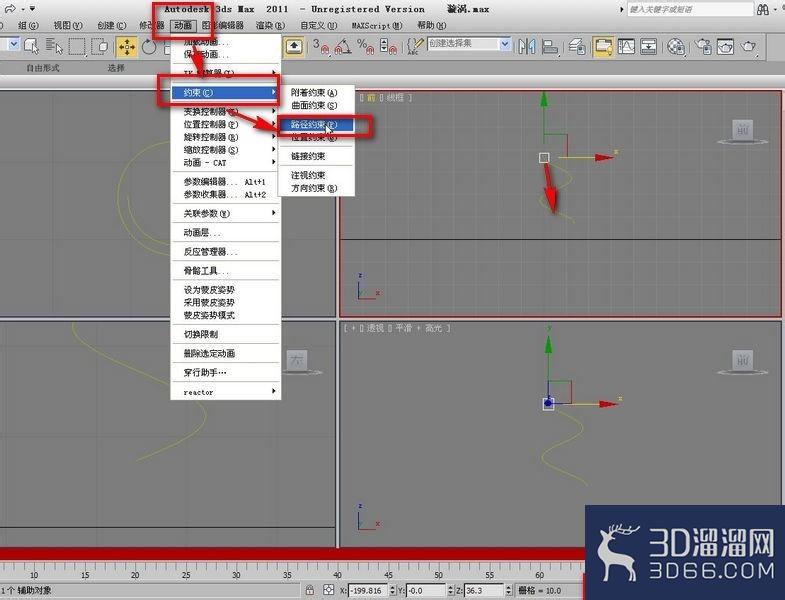Activate the Select and Rotate tool
The image size is (785, 600).
149,47
